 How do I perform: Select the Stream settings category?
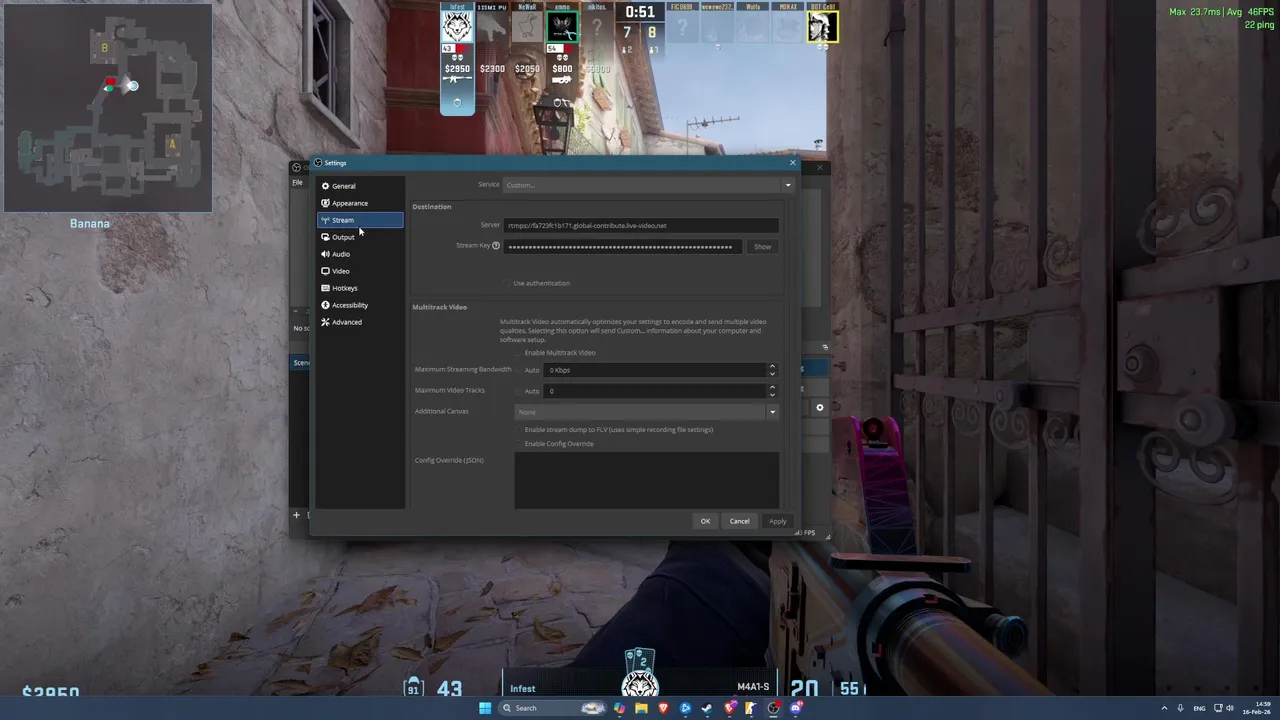click(360, 220)
